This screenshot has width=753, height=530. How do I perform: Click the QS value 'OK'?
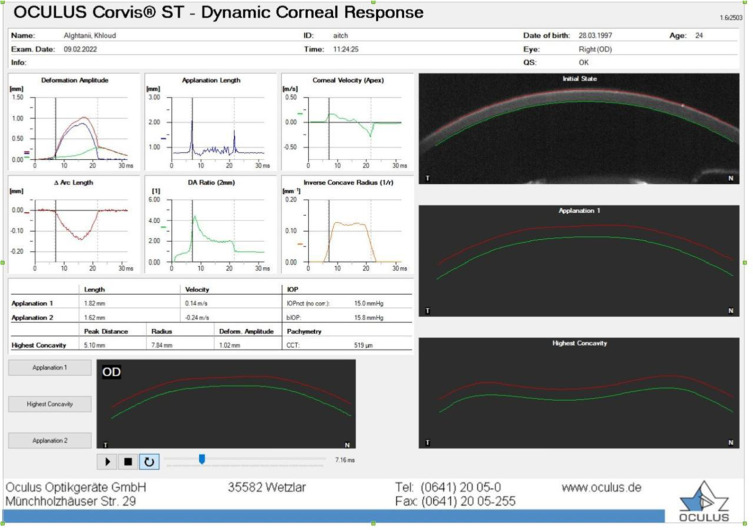(x=583, y=62)
